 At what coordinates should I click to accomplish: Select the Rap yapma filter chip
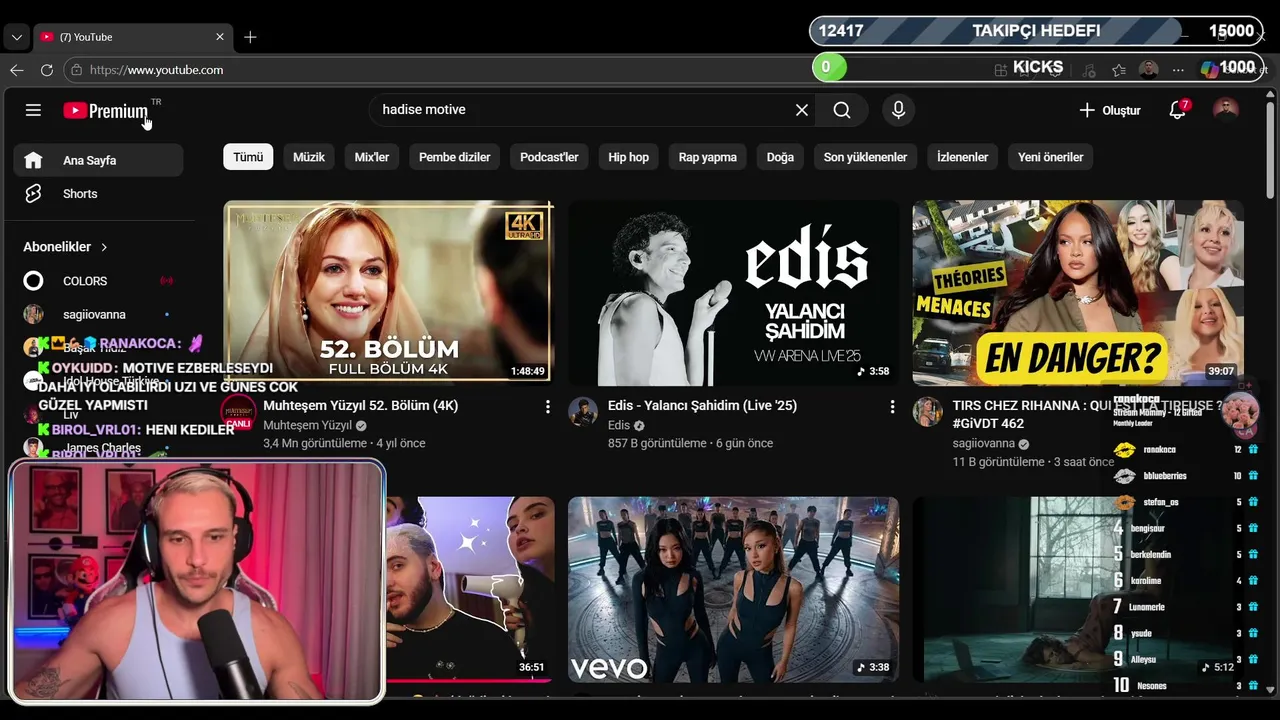coord(708,157)
